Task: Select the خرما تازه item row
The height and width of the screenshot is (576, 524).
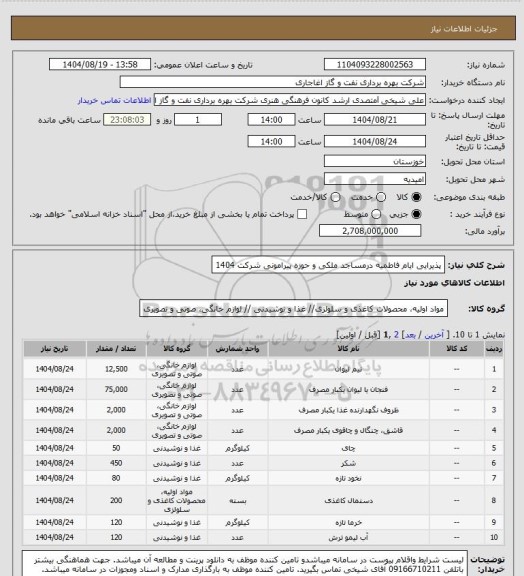Action: [x=263, y=522]
